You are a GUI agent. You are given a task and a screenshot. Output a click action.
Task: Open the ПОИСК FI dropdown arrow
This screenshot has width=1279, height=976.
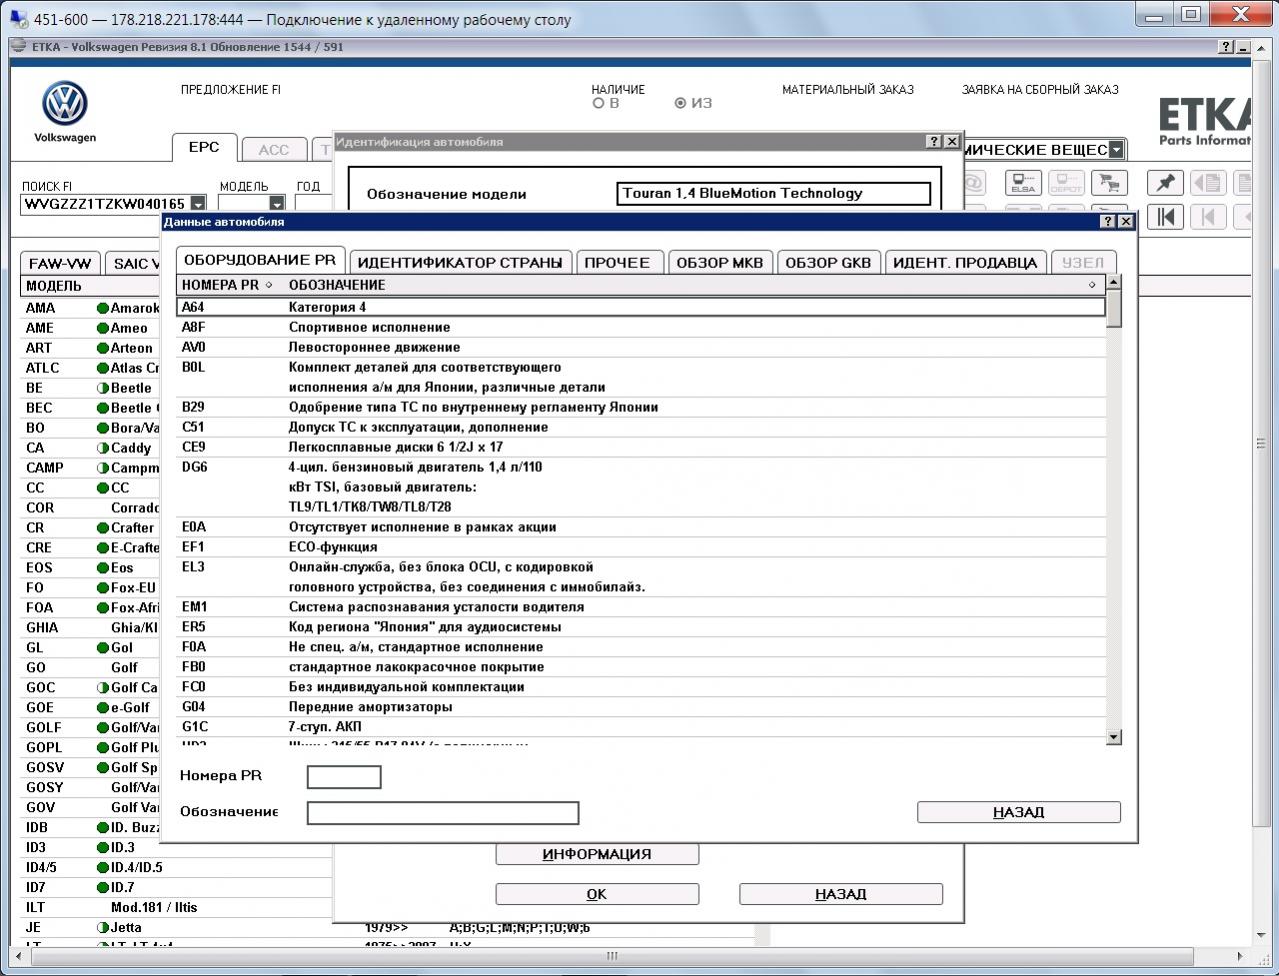[x=198, y=204]
